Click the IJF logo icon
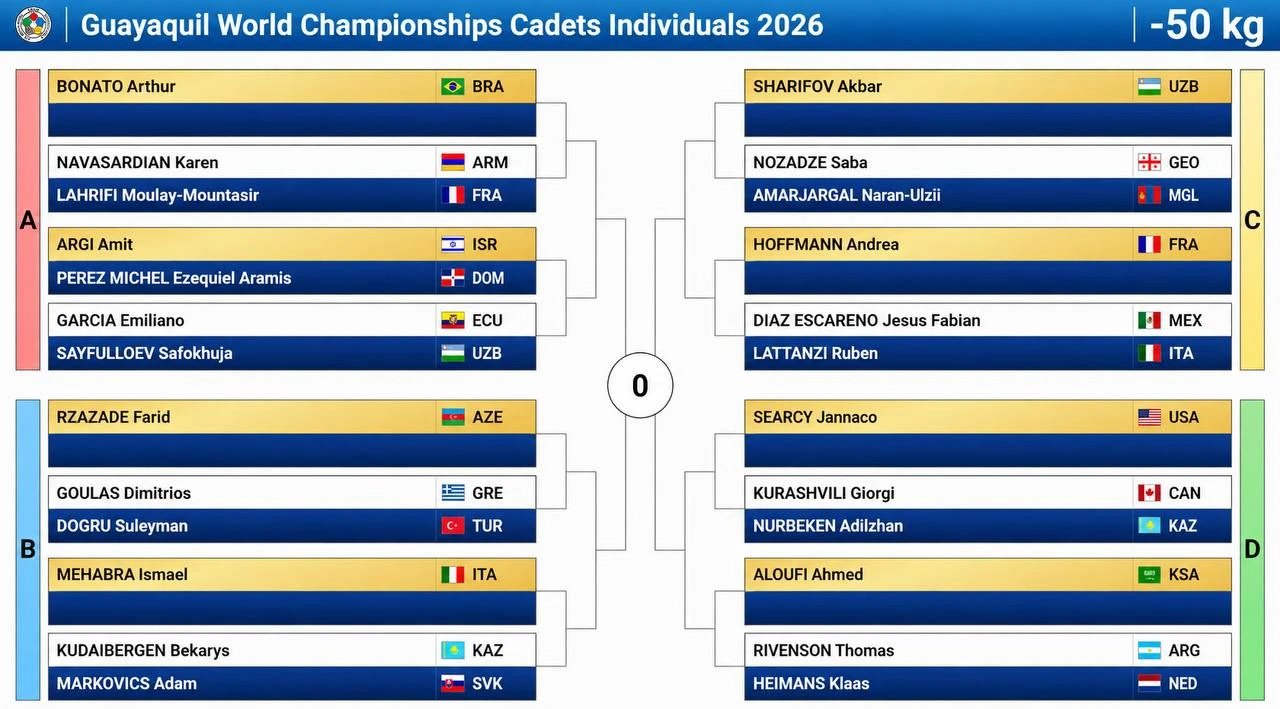Image resolution: width=1280 pixels, height=709 pixels. (33, 25)
